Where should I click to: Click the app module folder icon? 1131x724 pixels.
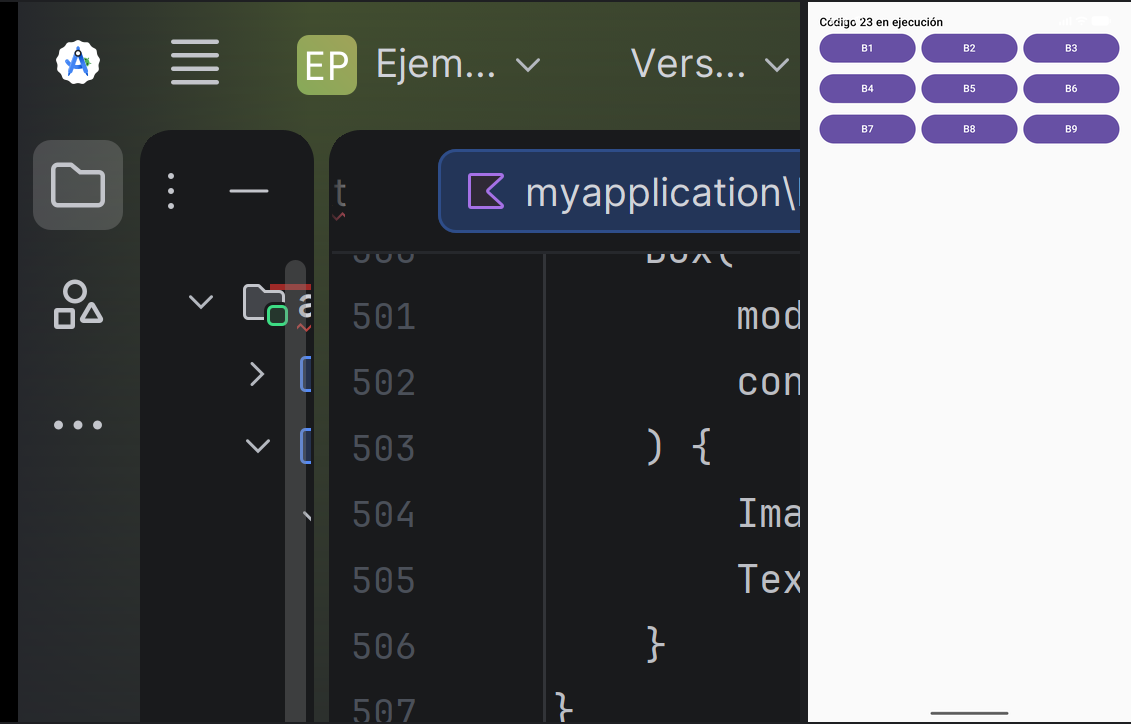[x=265, y=304]
